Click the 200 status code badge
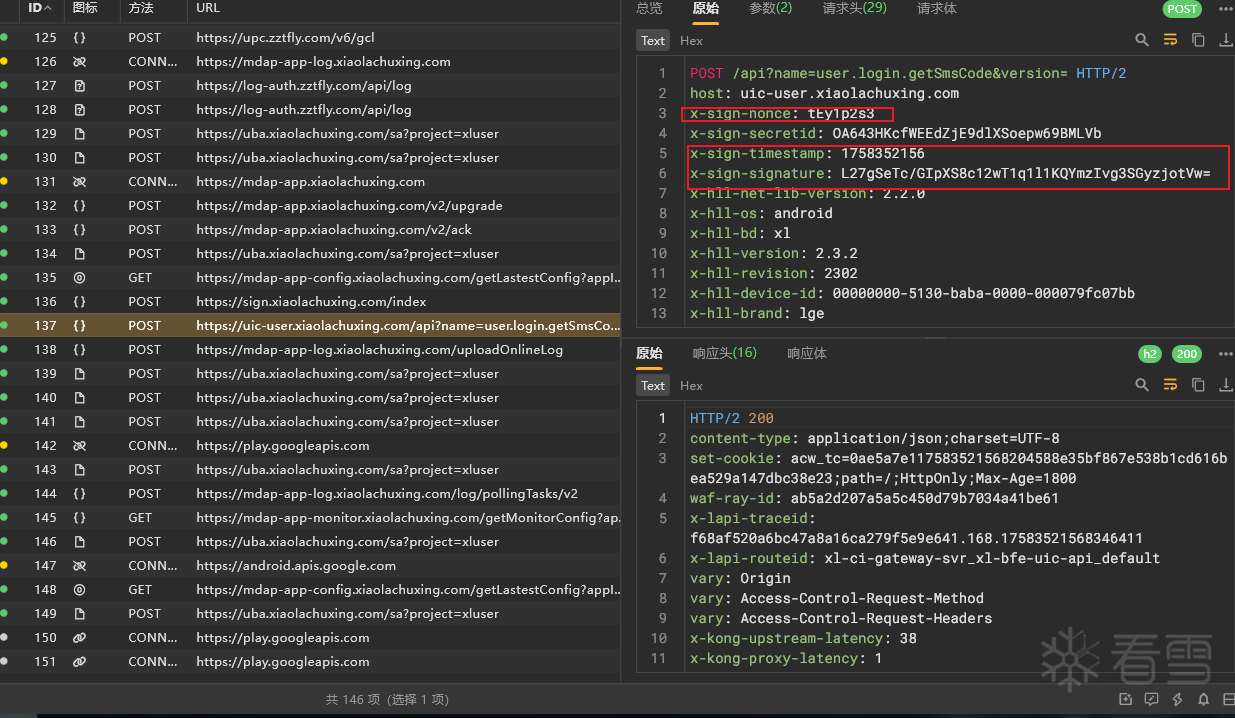Screen dimensions: 1235x718 pos(1186,354)
